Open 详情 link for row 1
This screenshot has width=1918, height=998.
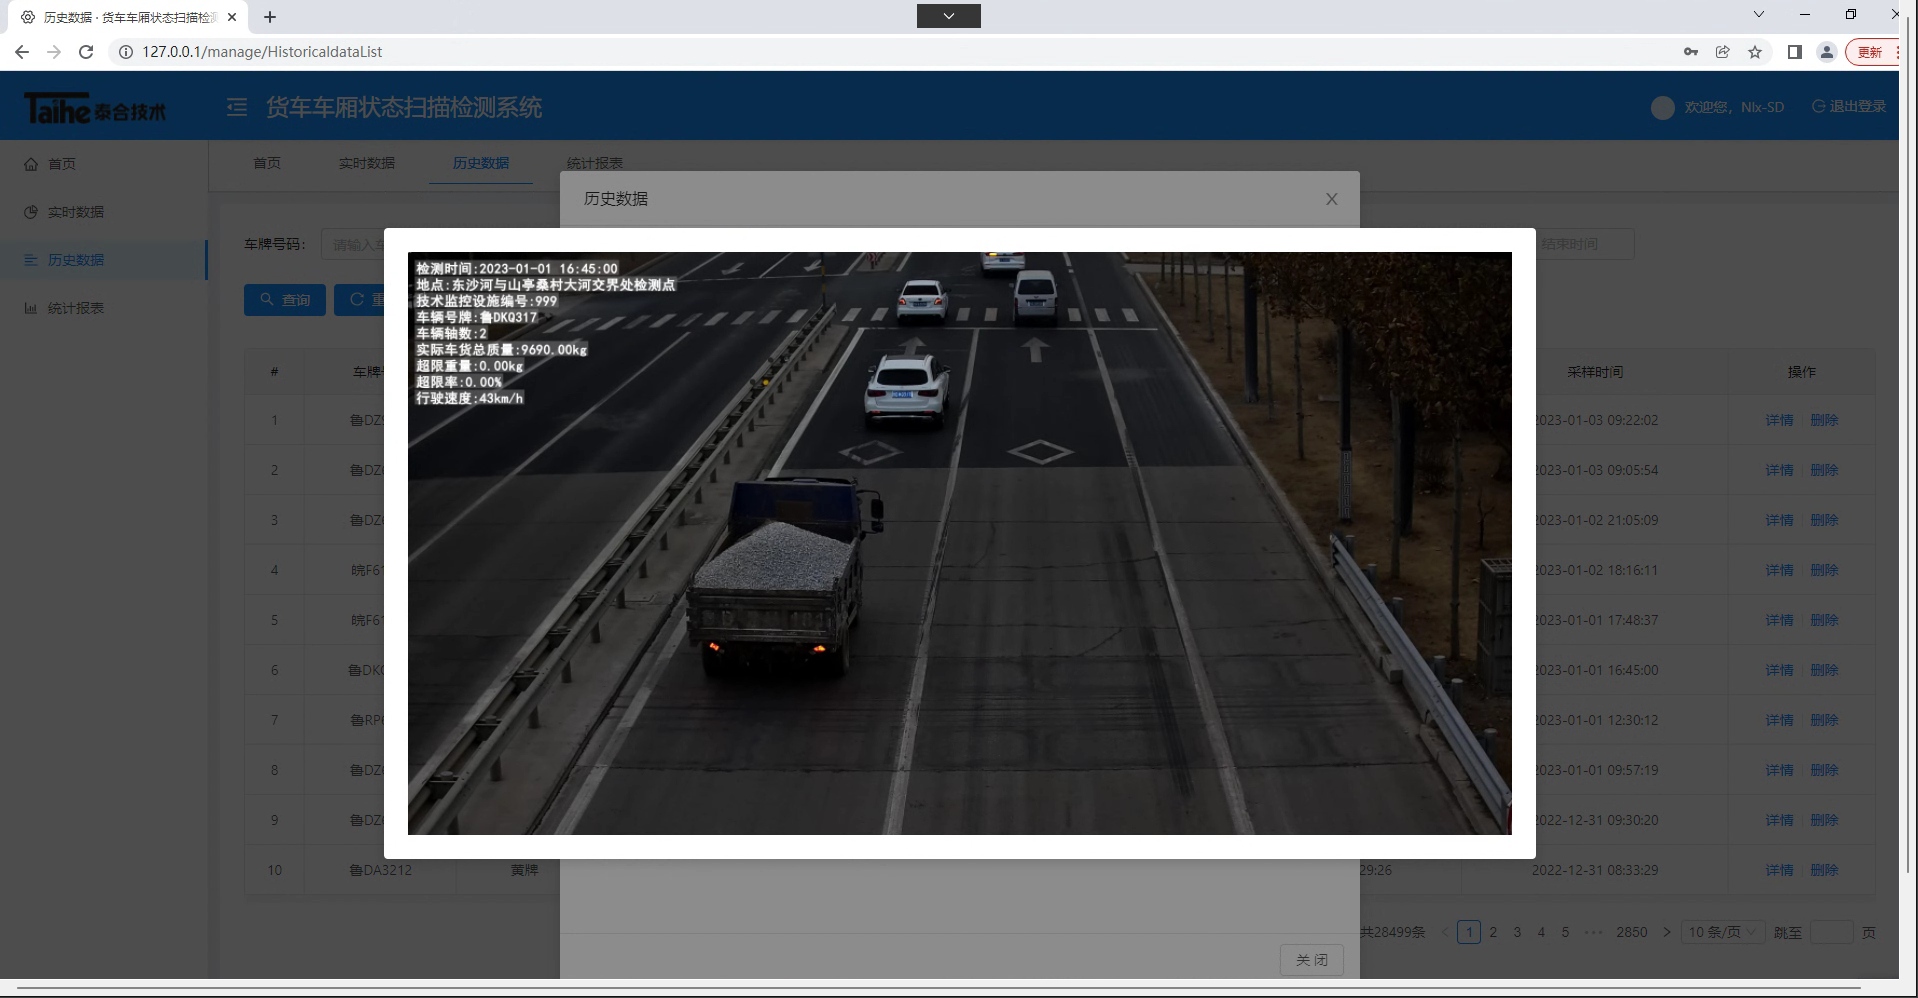[x=1779, y=420]
